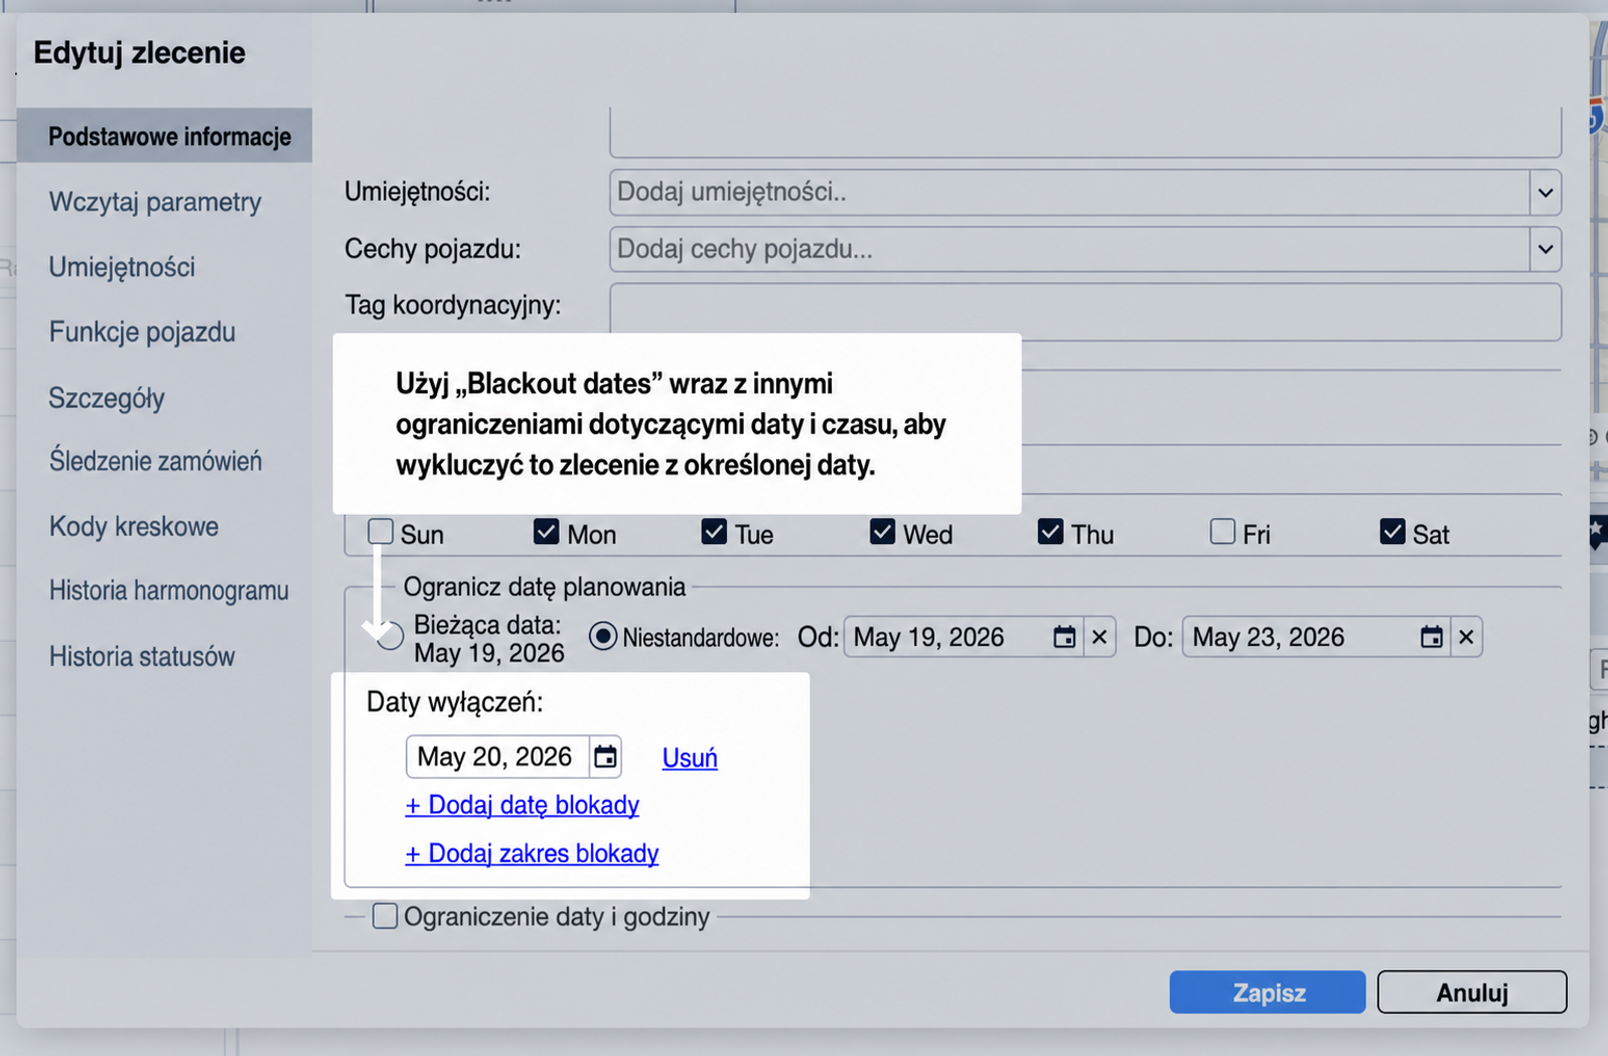Click the Zapisz button
1608x1056 pixels.
click(x=1268, y=992)
